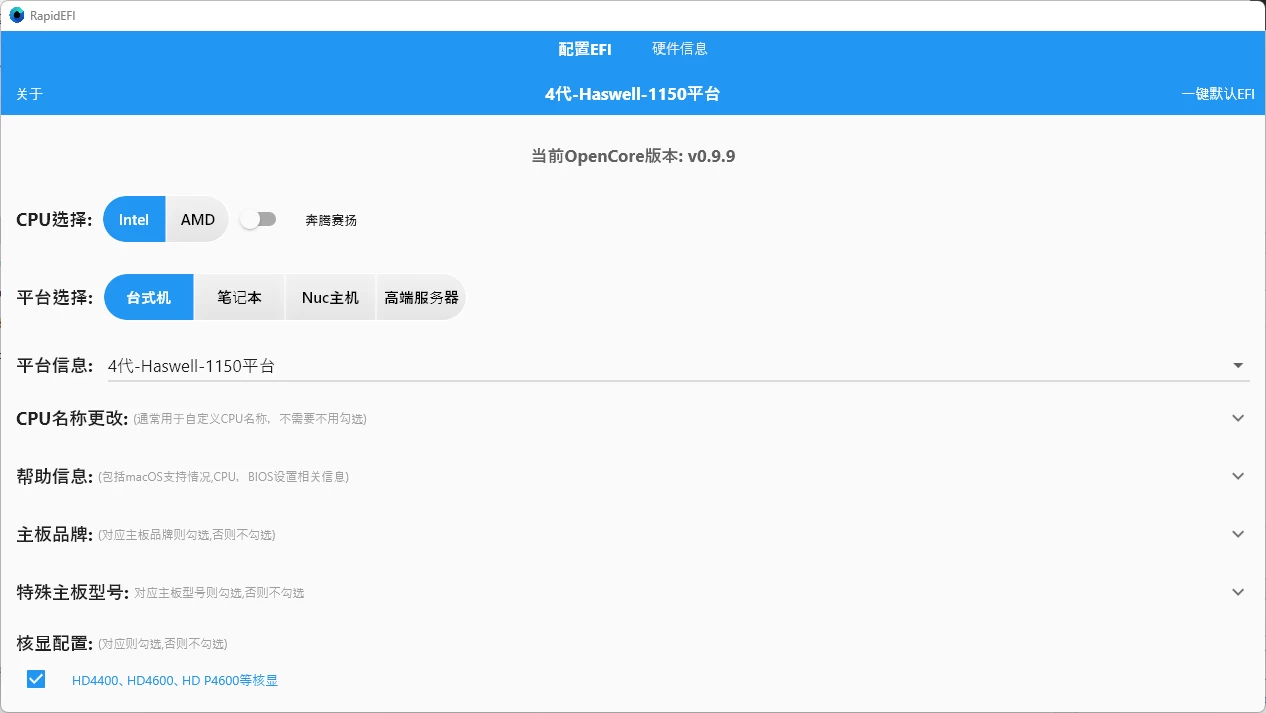Viewport: 1266px width, 713px height.
Task: Open the 配置EFI tab
Action: [585, 49]
